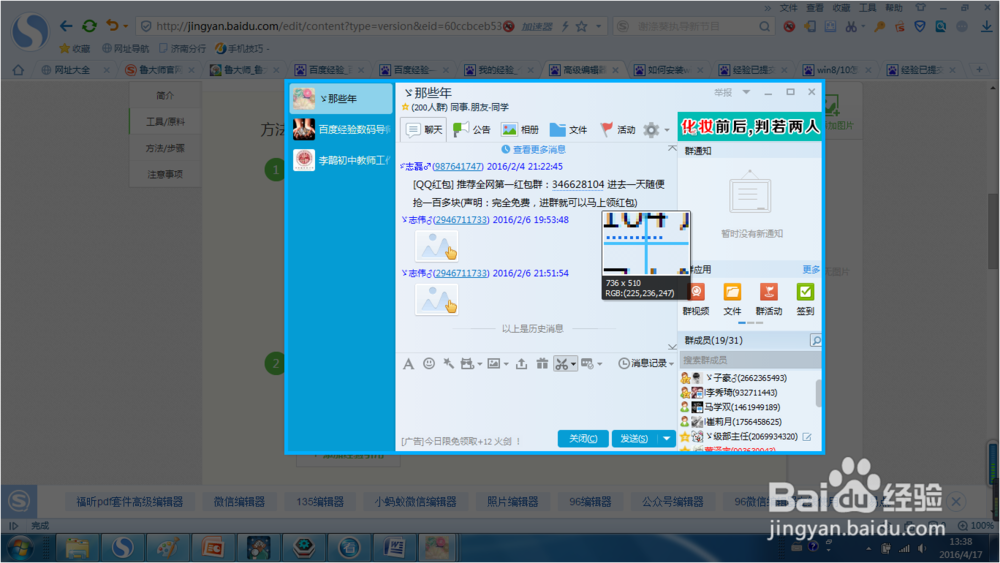This screenshot has width=1000, height=563.
Task: Click the download arrow icon in the browser toolbar
Action: pyautogui.click(x=986, y=26)
